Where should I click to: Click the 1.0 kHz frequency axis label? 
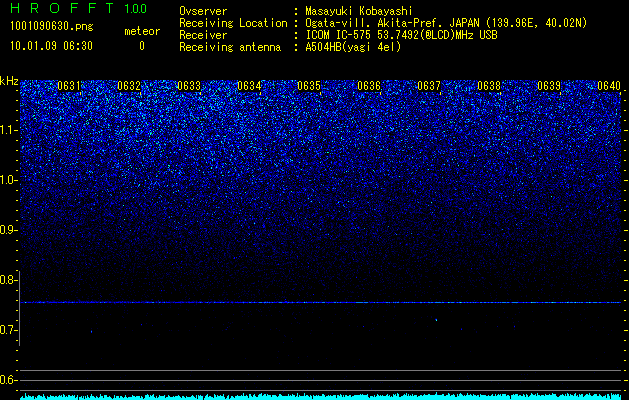[8, 180]
